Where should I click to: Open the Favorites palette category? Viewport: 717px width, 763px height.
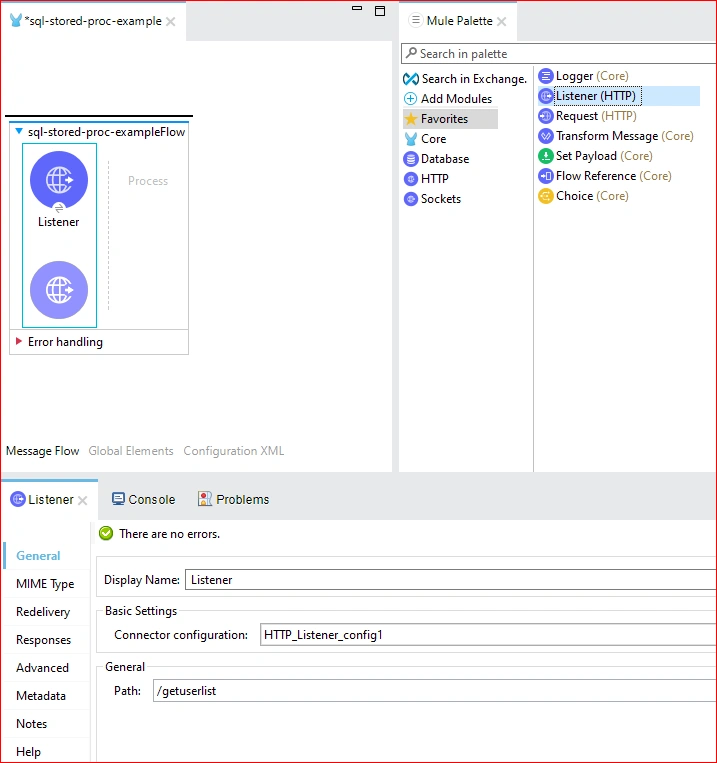click(x=450, y=119)
